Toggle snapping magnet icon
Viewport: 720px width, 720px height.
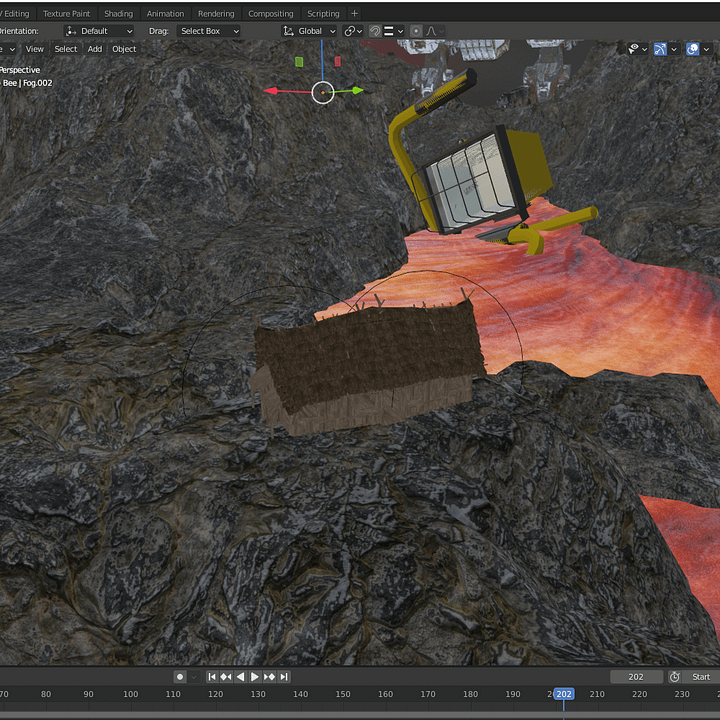pos(375,31)
